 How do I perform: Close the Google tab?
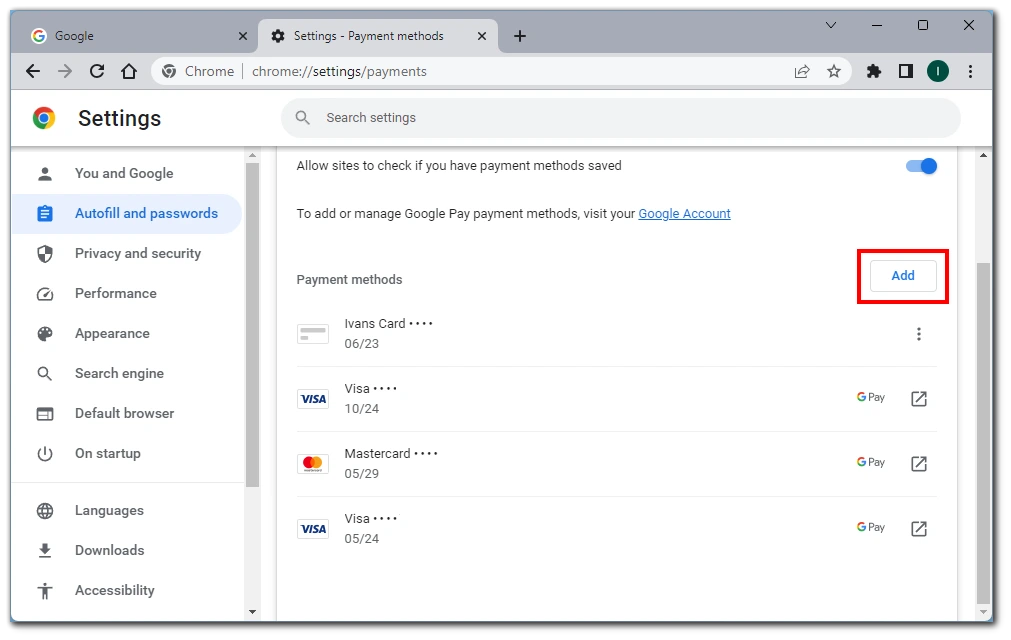point(242,36)
